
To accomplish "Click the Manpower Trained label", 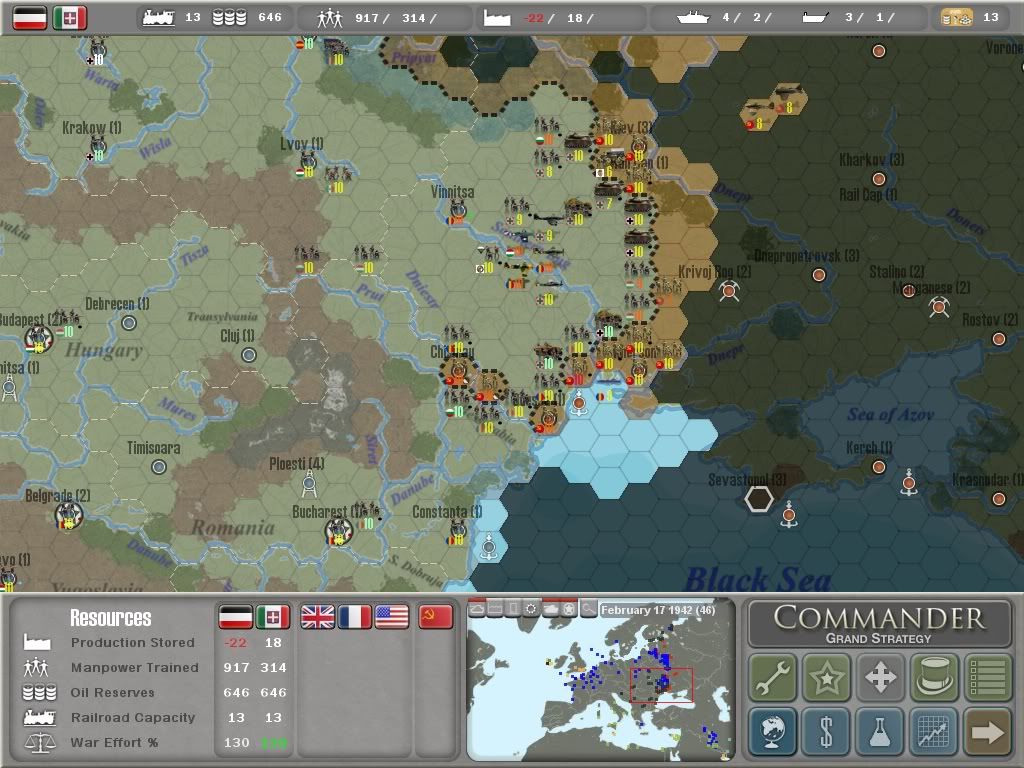I will (x=135, y=667).
